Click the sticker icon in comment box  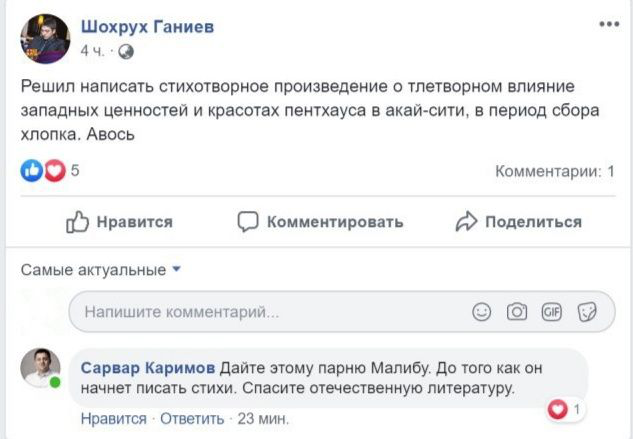[587, 312]
